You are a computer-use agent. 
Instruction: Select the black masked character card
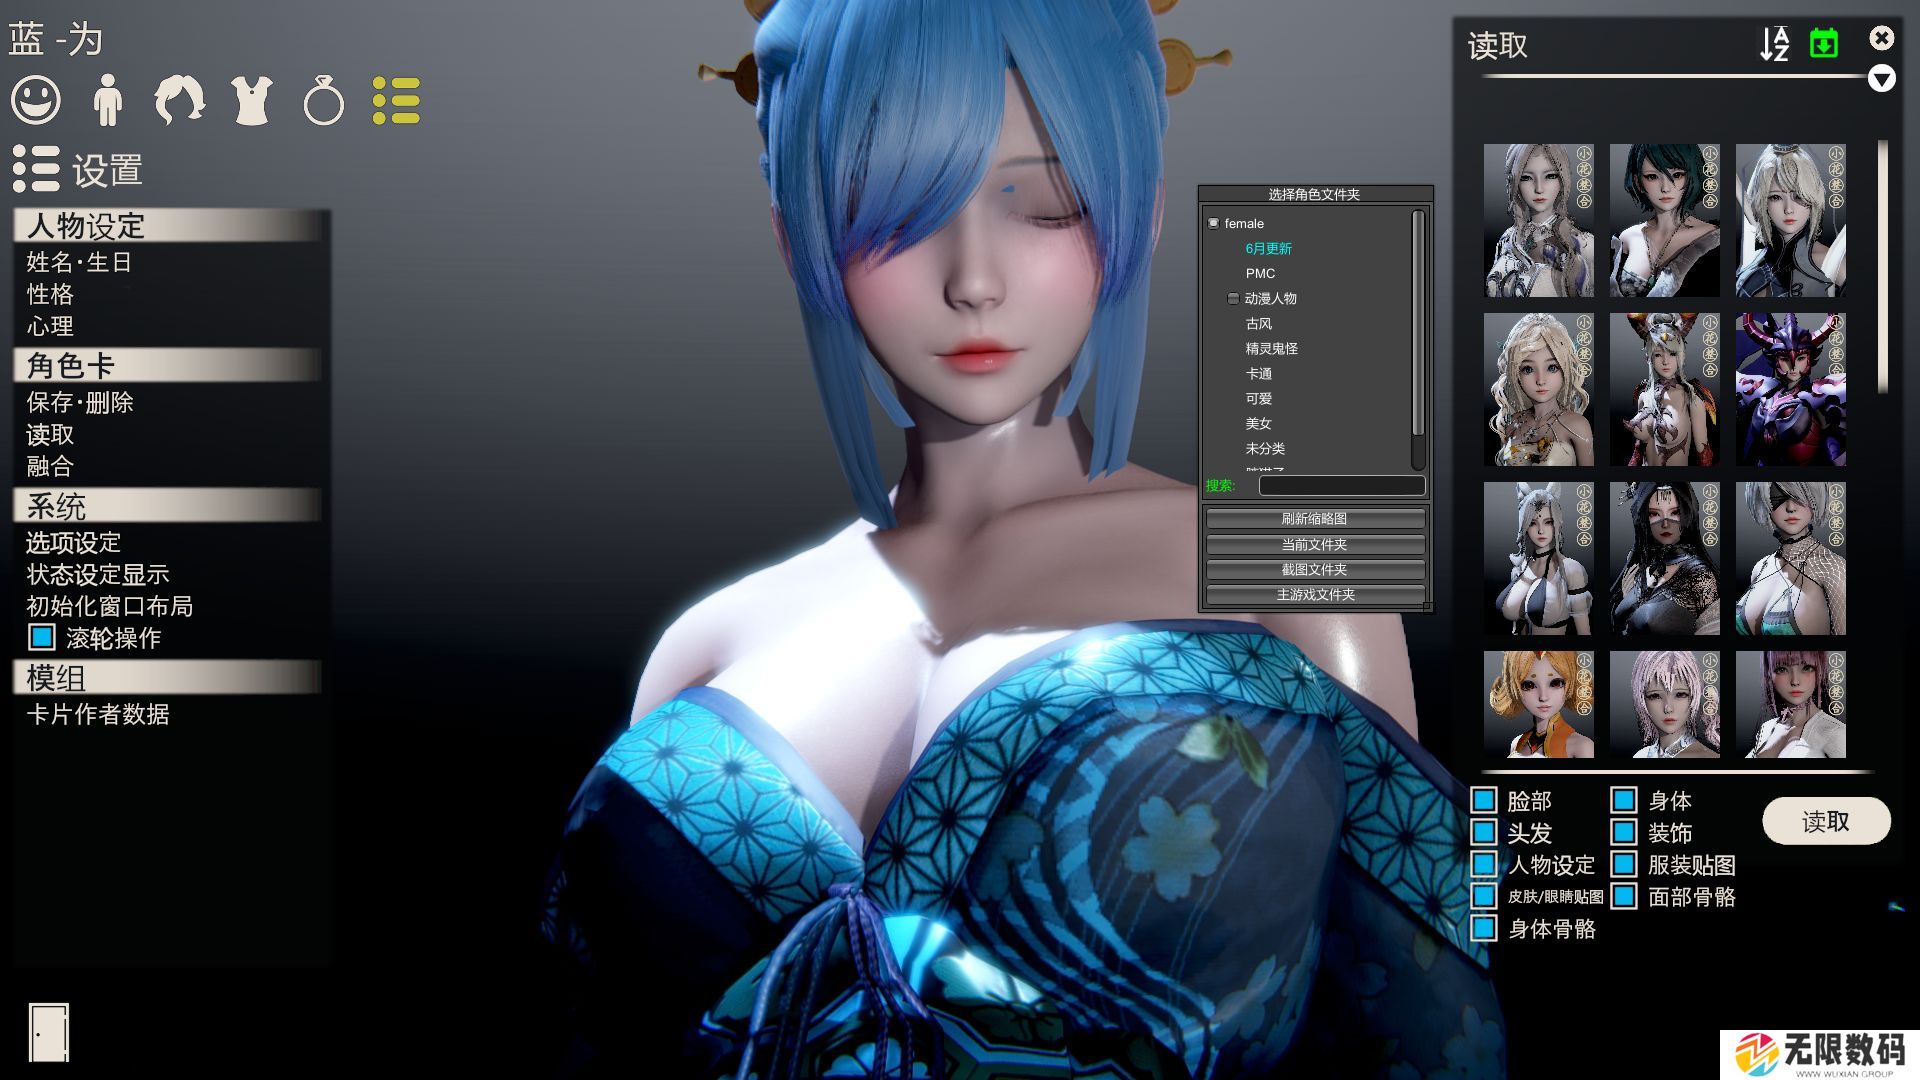coord(1665,558)
